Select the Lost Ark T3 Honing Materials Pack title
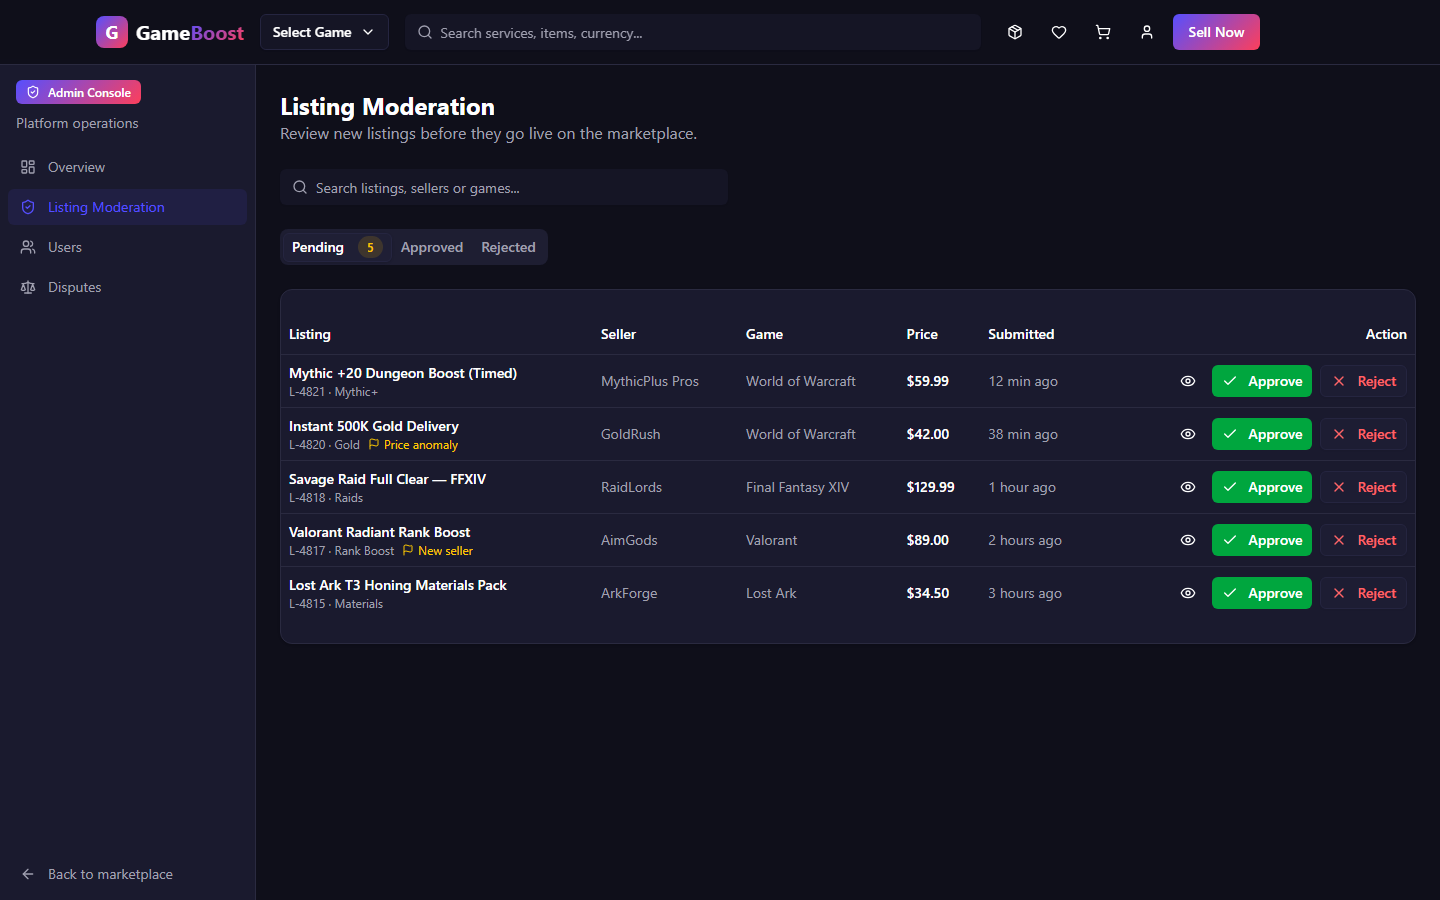This screenshot has width=1440, height=900. [398, 585]
